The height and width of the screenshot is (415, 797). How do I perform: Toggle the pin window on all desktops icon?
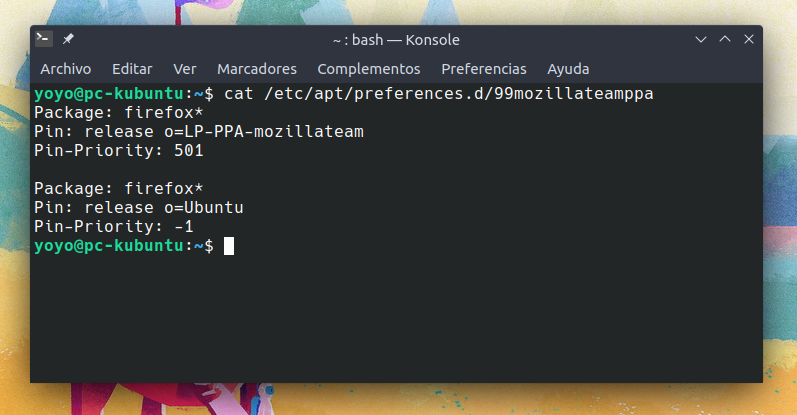pyautogui.click(x=68, y=39)
